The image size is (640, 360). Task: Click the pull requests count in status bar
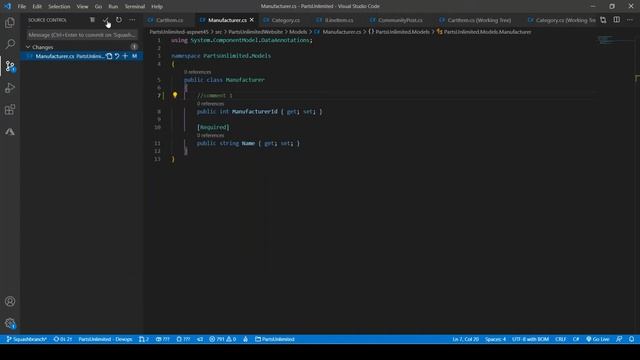[x=144, y=339]
